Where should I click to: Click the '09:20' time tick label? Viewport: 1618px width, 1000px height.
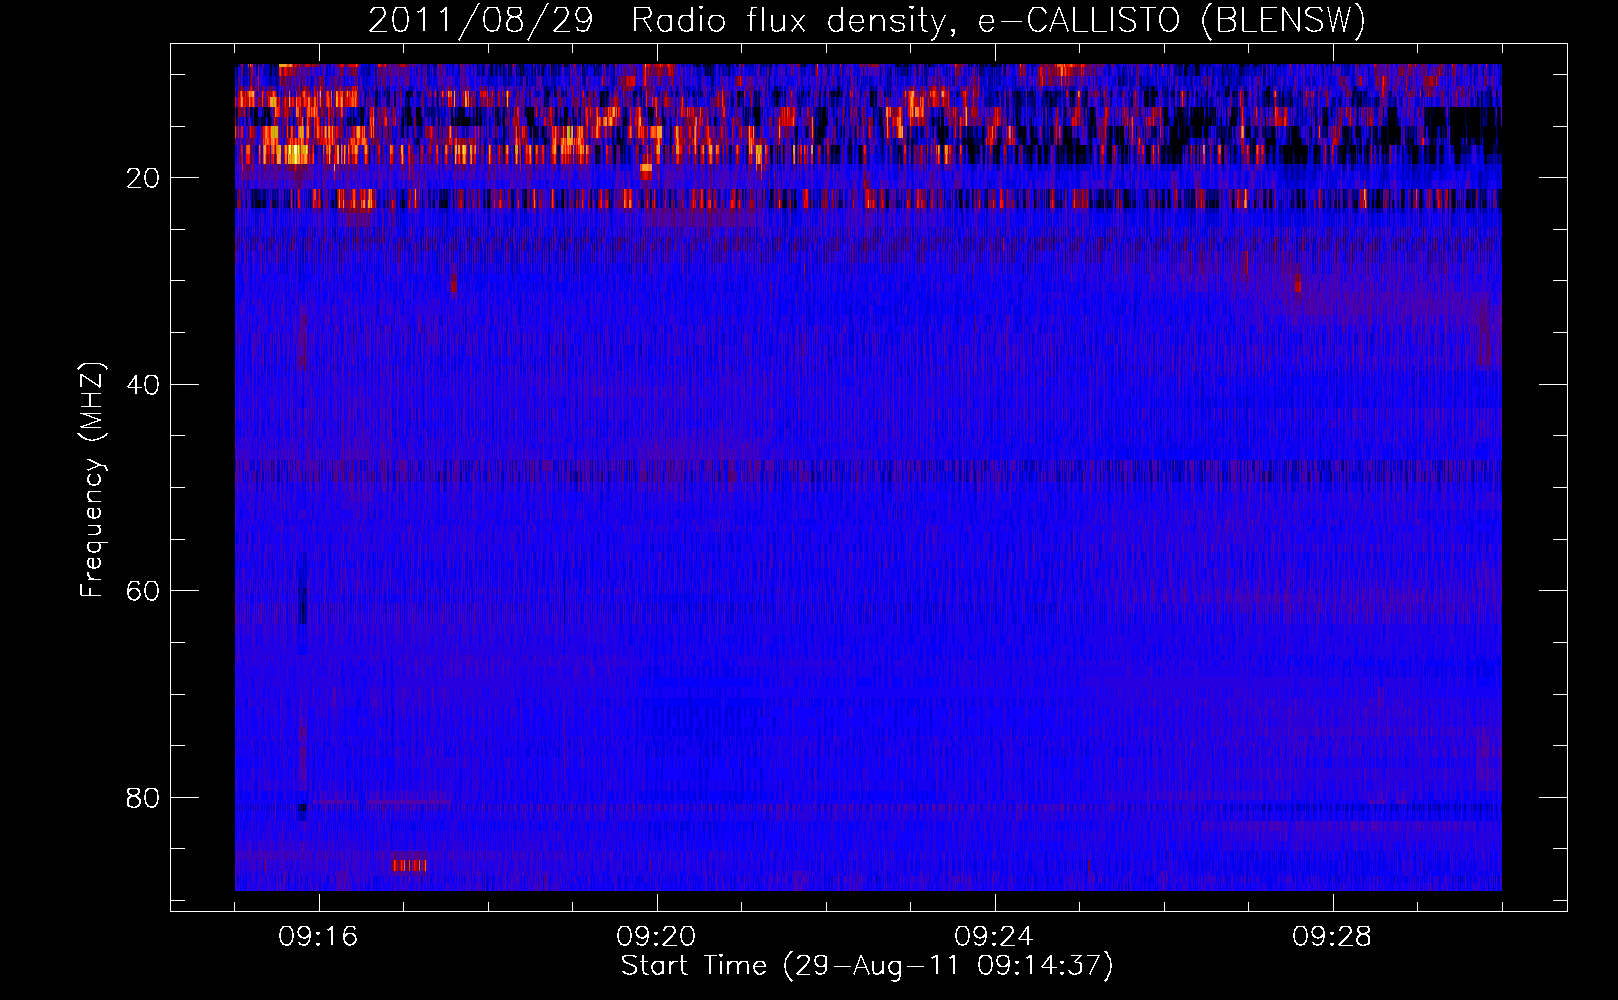pyautogui.click(x=656, y=937)
